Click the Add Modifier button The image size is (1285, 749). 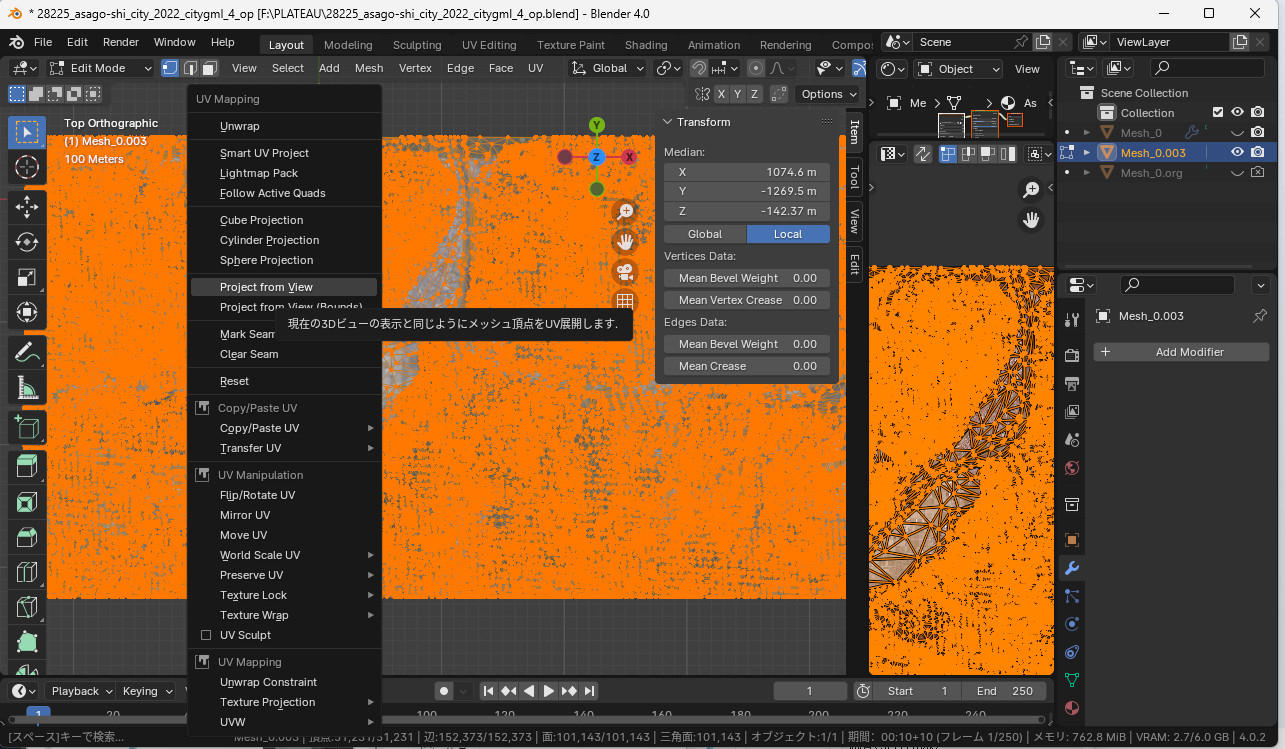(1180, 352)
